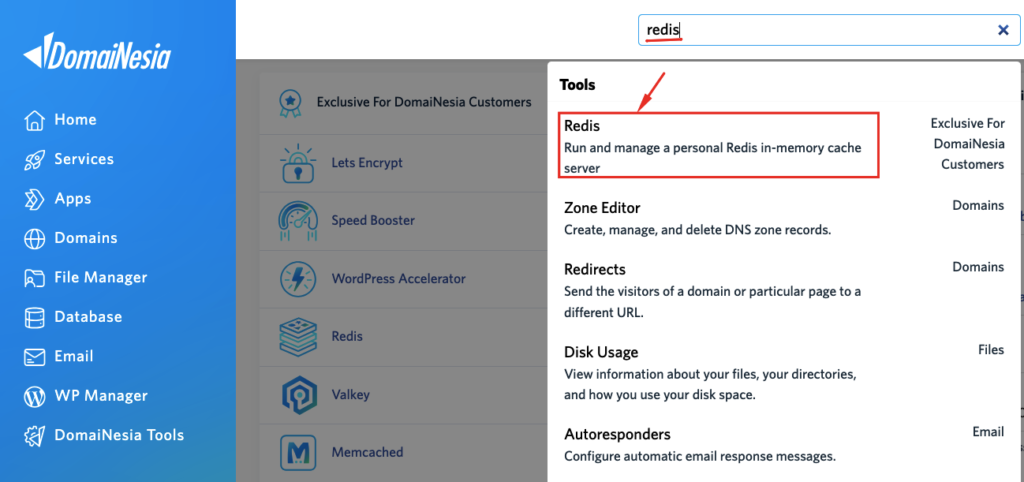Click the Domains category label beside Zone Editor
Image resolution: width=1024 pixels, height=482 pixels.
(x=978, y=206)
